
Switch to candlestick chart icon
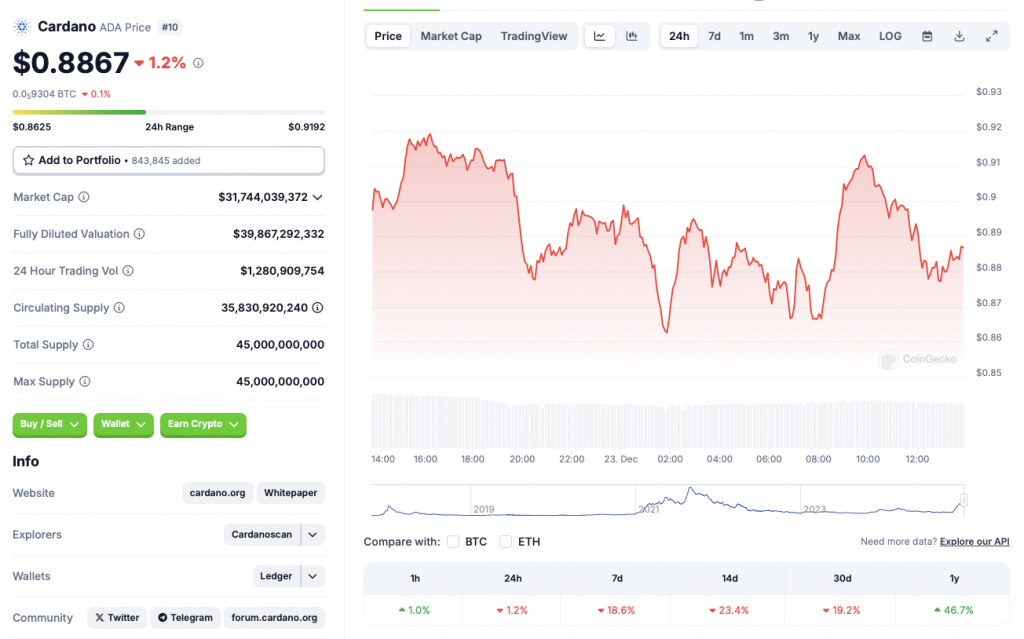(632, 36)
